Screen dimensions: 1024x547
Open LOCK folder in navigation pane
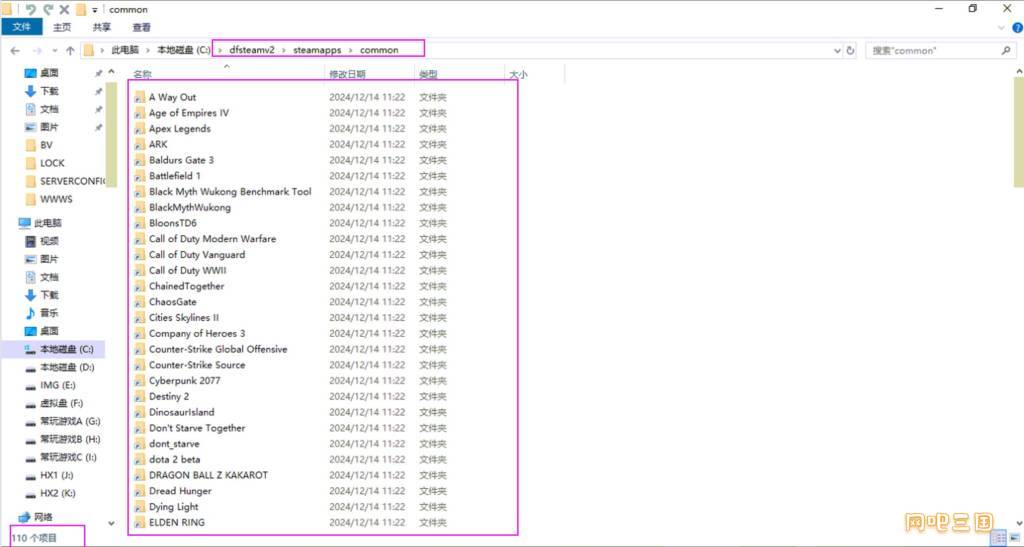coord(52,163)
